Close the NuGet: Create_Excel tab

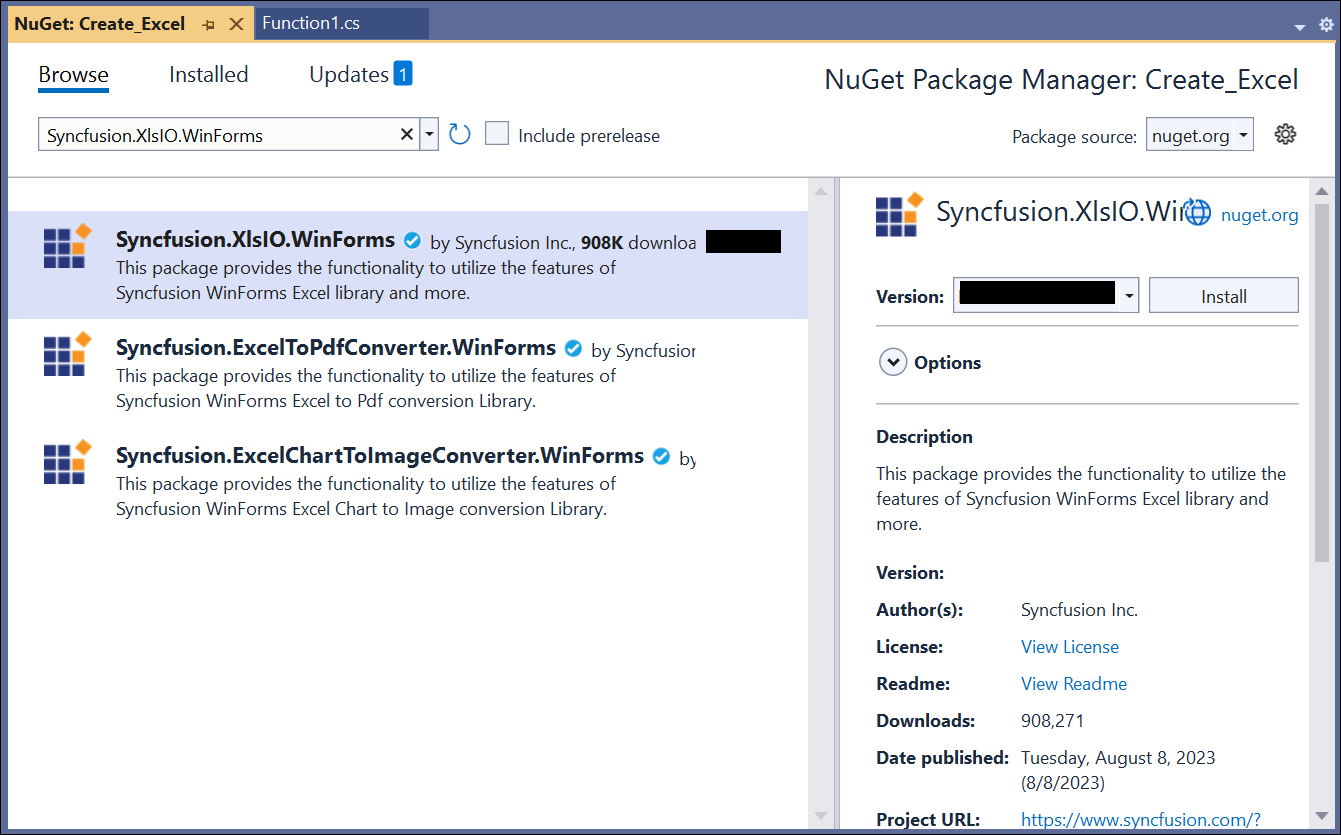(x=236, y=24)
